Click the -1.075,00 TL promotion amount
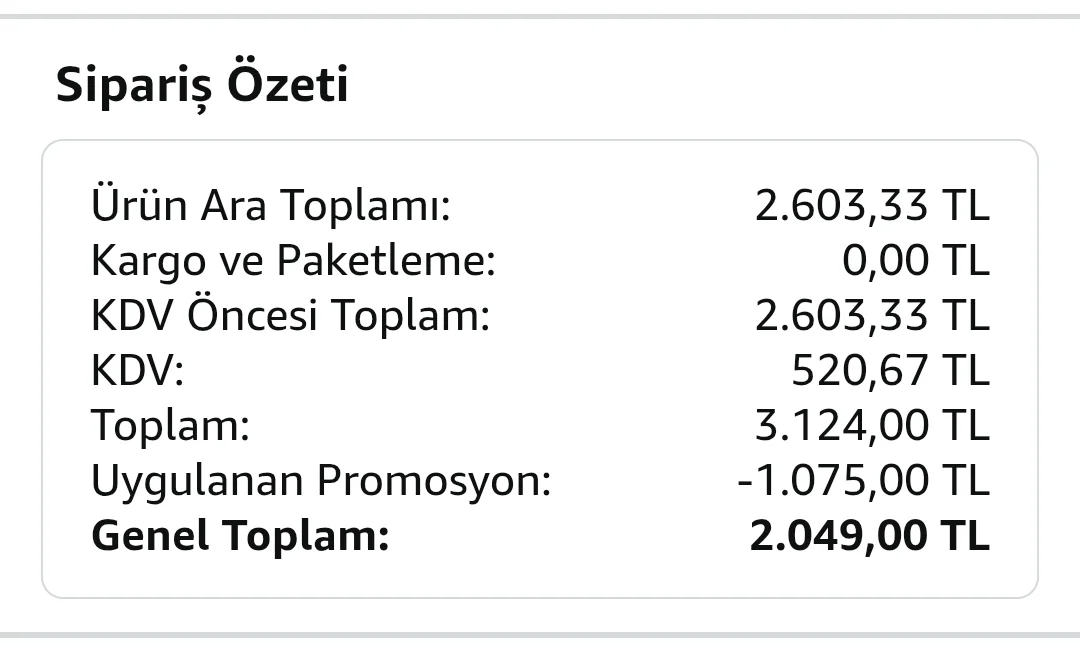 tap(863, 482)
